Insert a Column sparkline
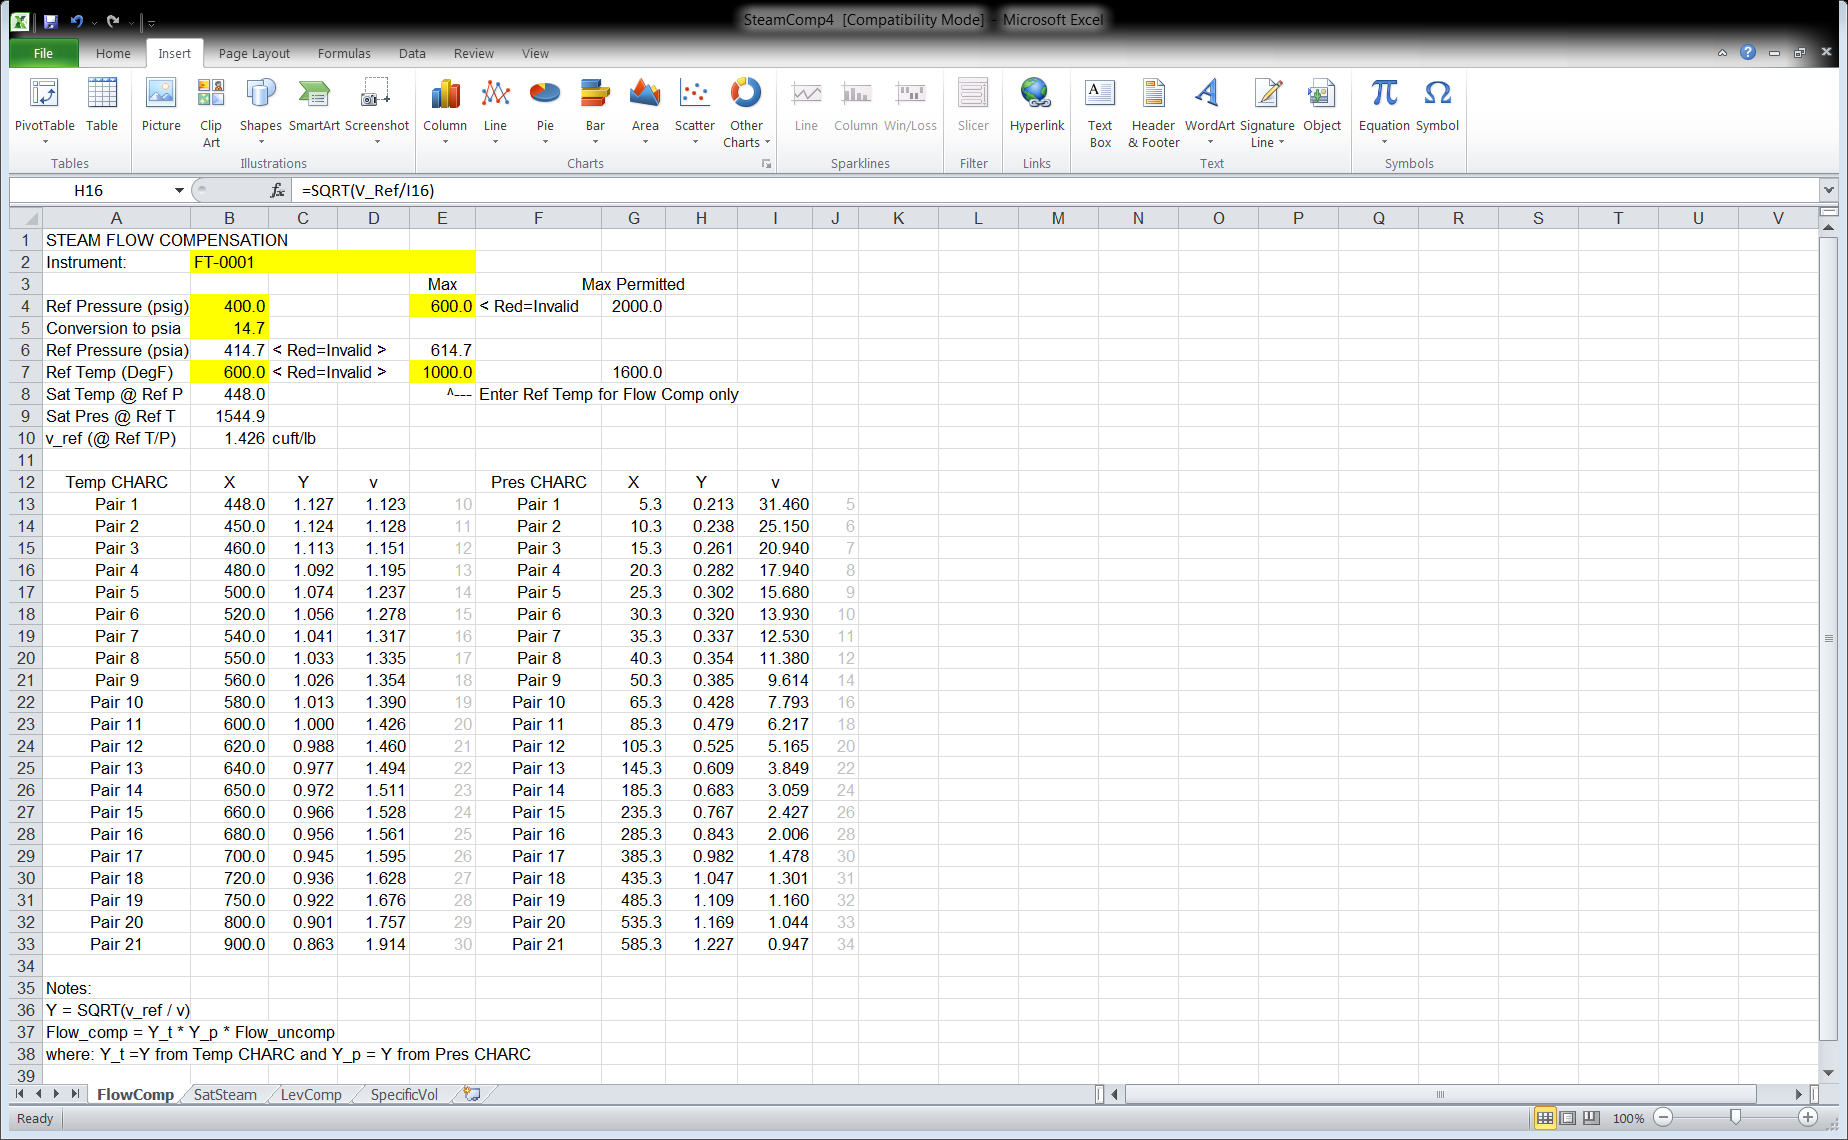 [x=856, y=105]
